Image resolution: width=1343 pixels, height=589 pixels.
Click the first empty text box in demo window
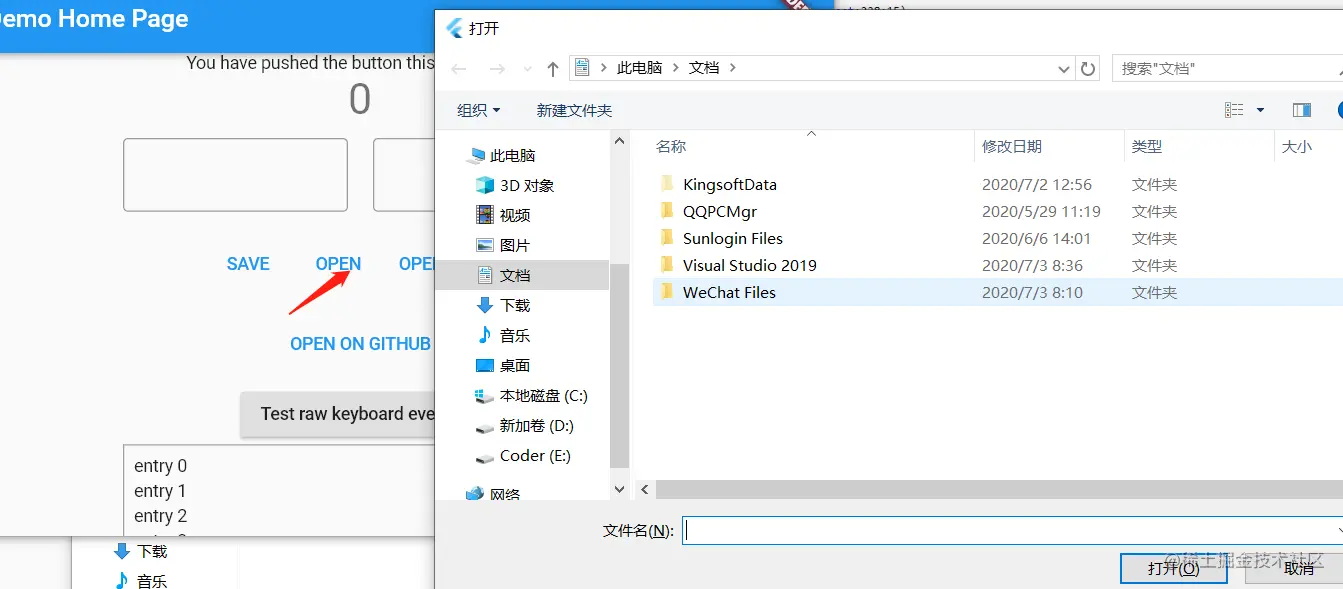click(x=235, y=175)
